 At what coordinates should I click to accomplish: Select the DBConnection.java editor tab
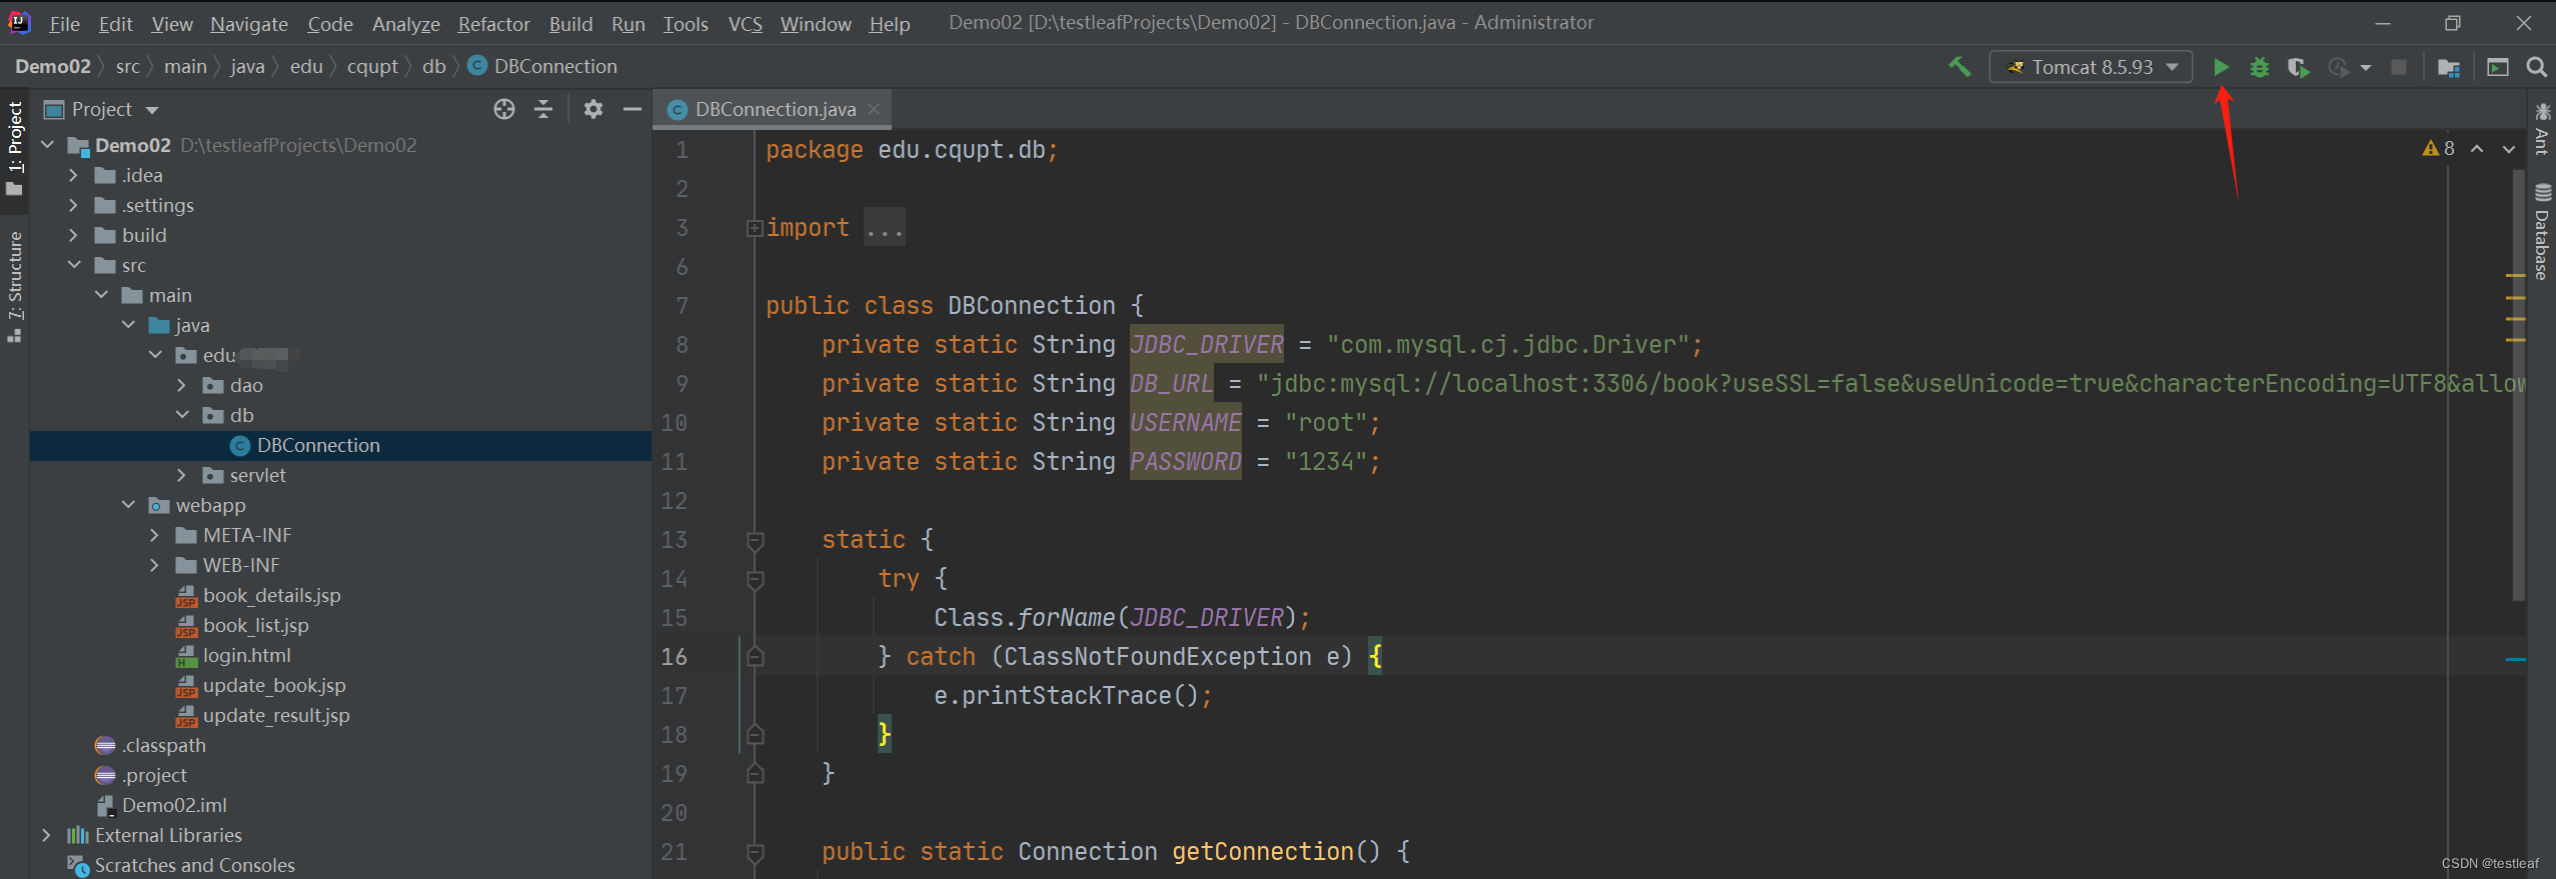[x=772, y=109]
